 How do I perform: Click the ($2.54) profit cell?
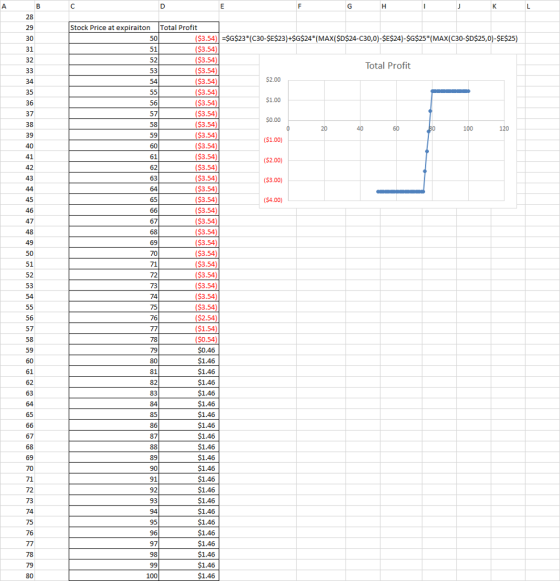pyautogui.click(x=189, y=318)
